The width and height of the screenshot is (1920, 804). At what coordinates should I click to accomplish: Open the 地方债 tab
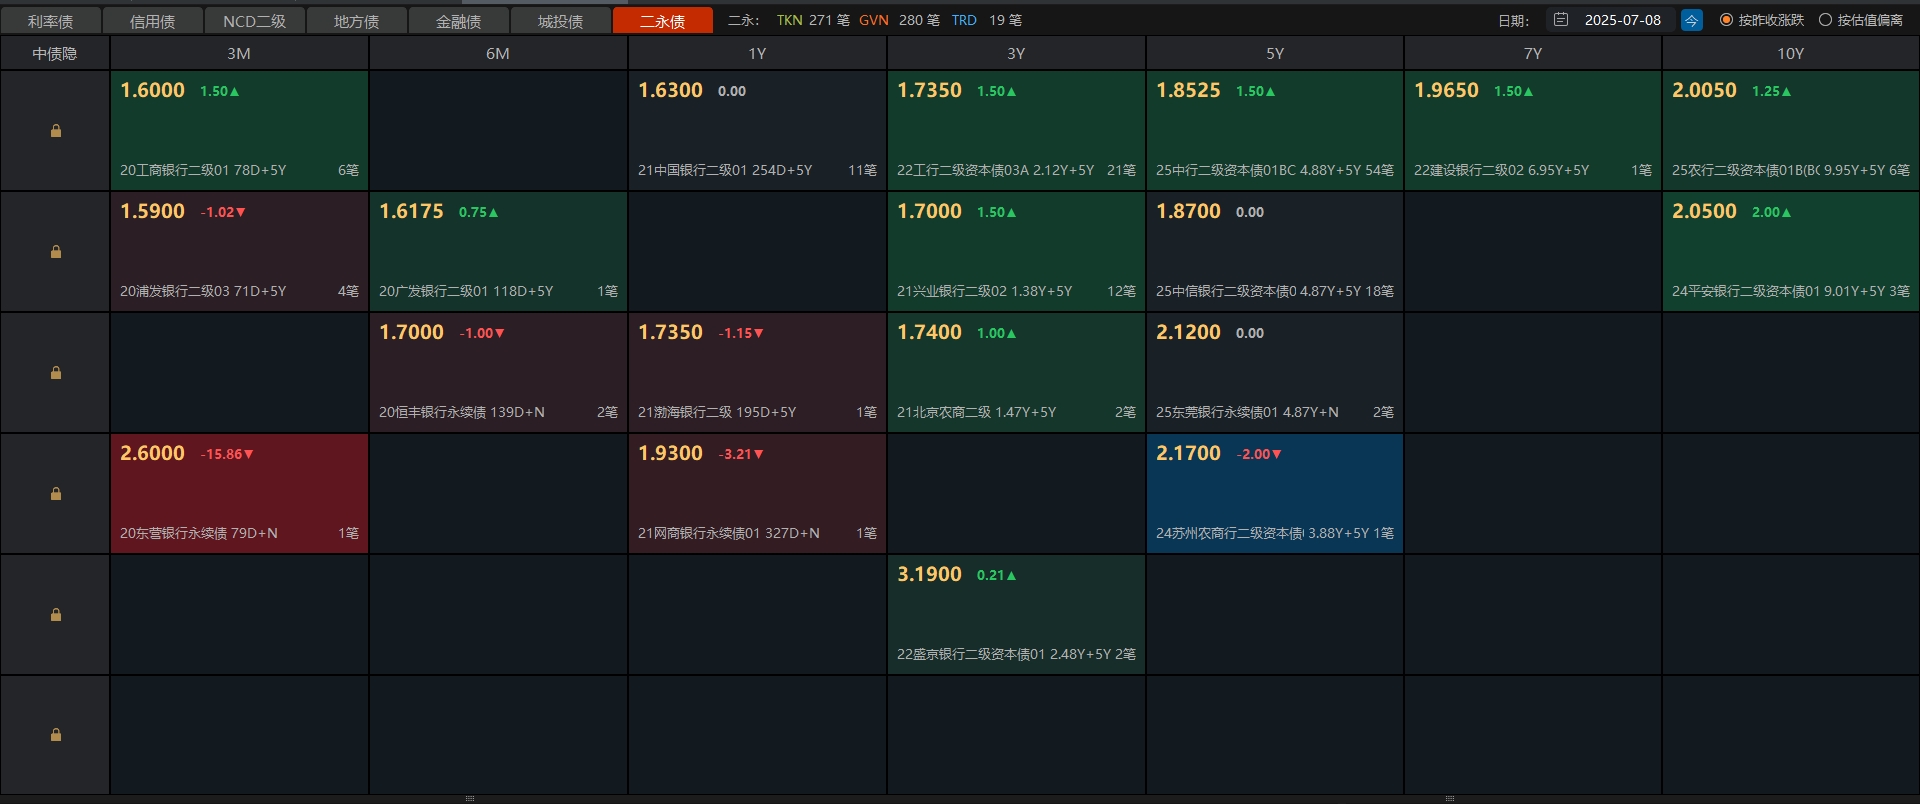(x=356, y=21)
